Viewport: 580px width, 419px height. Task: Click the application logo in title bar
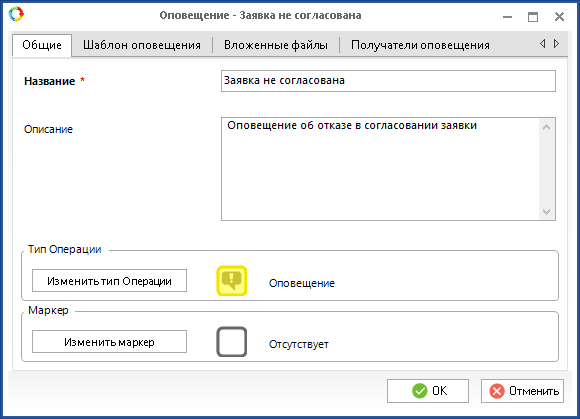pyautogui.click(x=16, y=14)
